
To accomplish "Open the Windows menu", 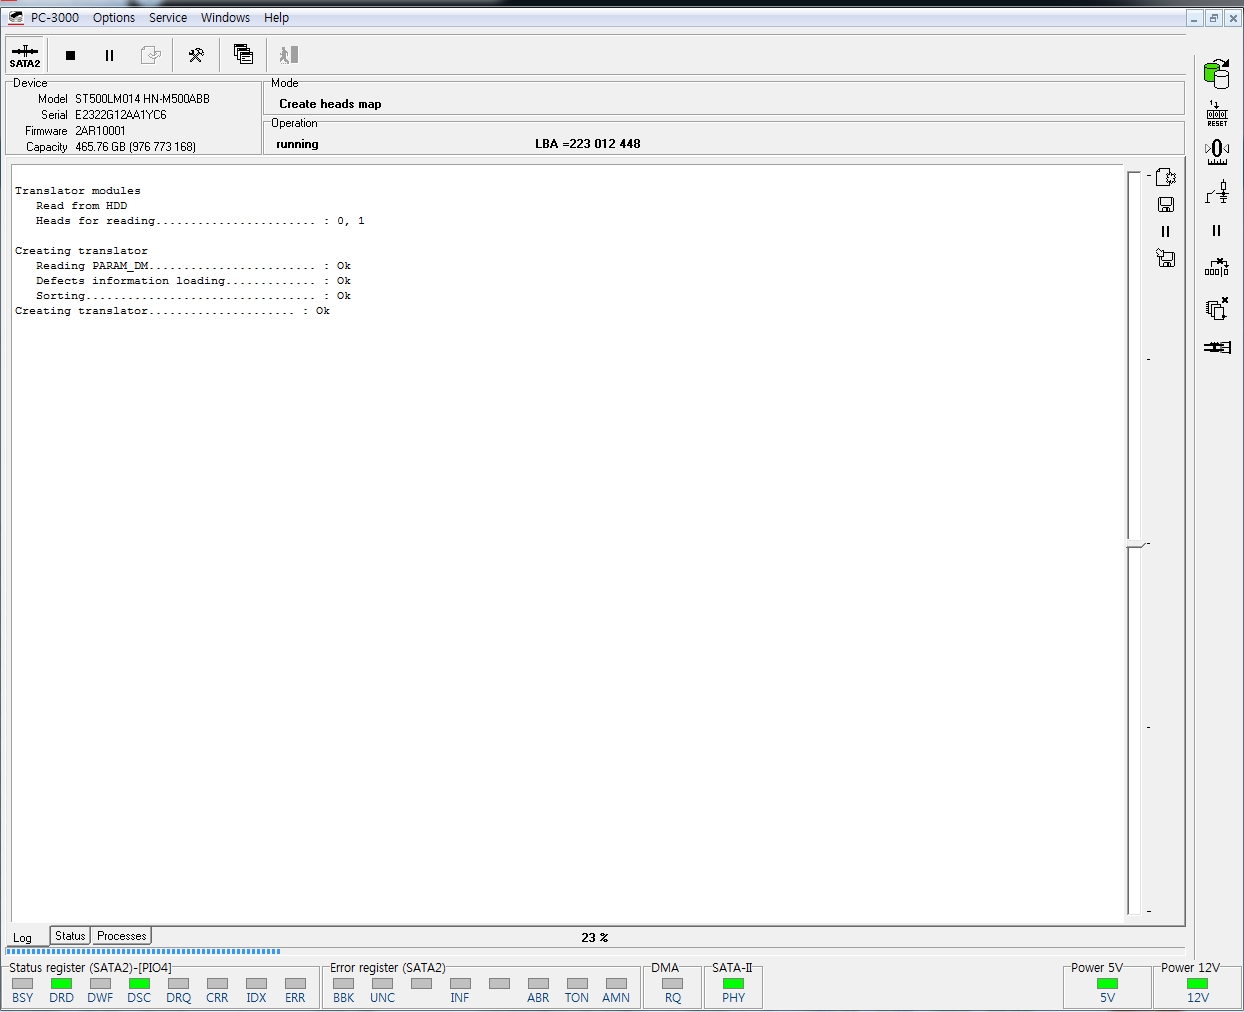I will (x=225, y=18).
